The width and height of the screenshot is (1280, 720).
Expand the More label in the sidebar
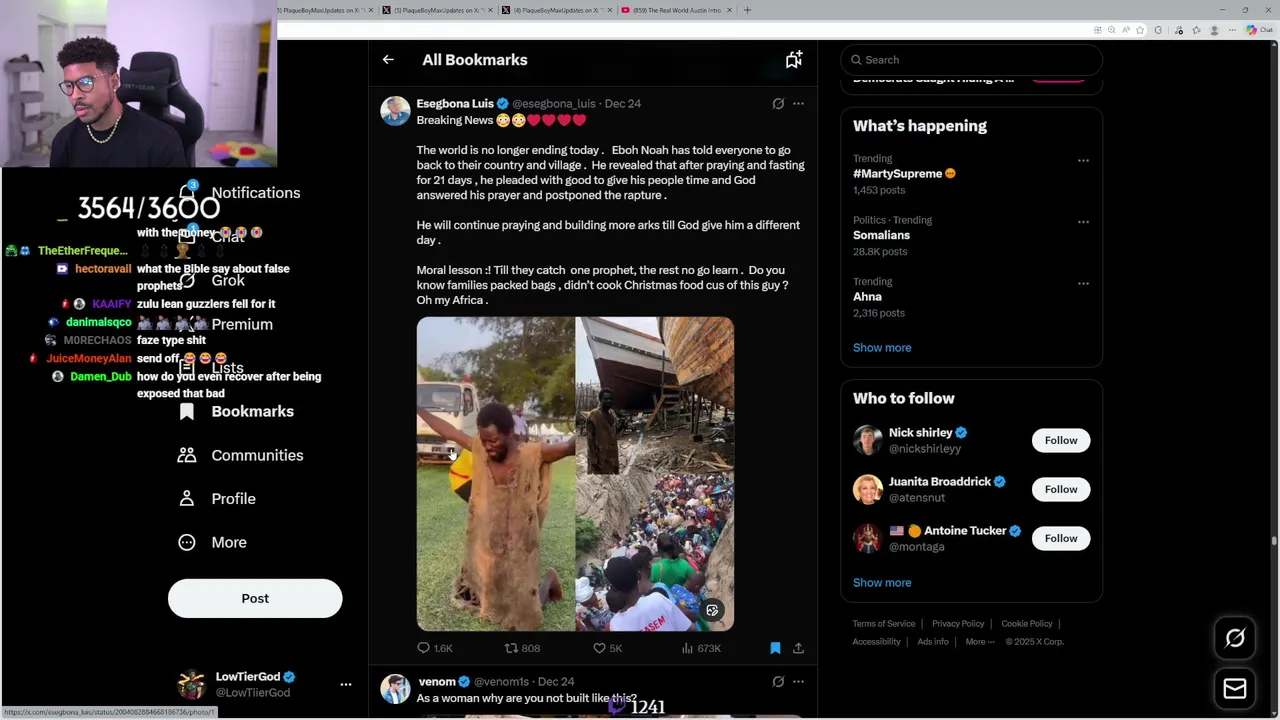tap(229, 542)
